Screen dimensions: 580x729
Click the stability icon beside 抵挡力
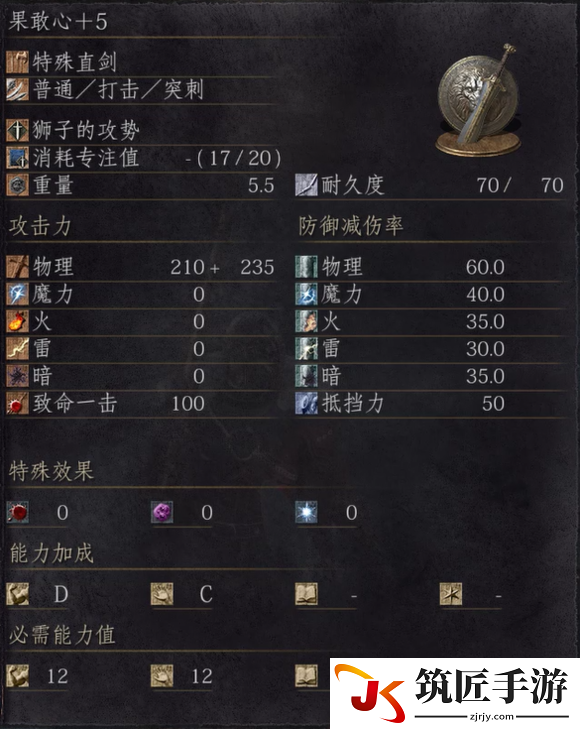[x=306, y=404]
